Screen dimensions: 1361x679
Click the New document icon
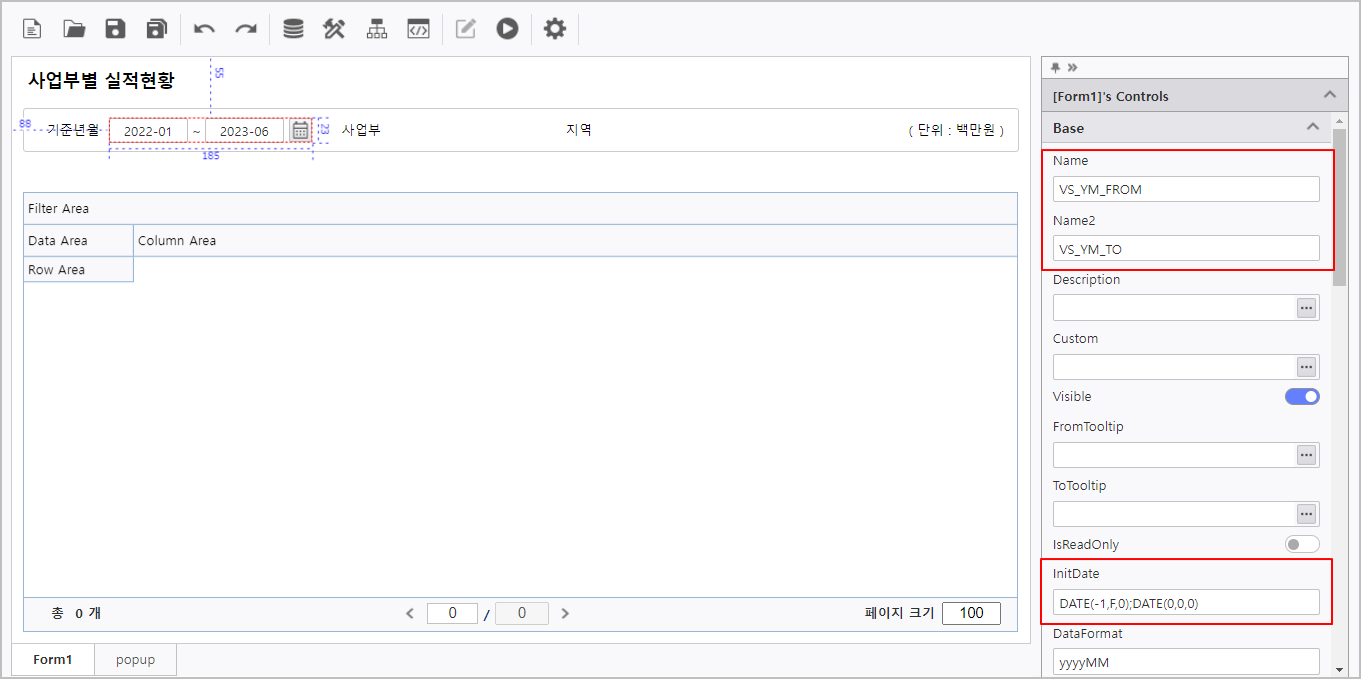click(x=33, y=29)
